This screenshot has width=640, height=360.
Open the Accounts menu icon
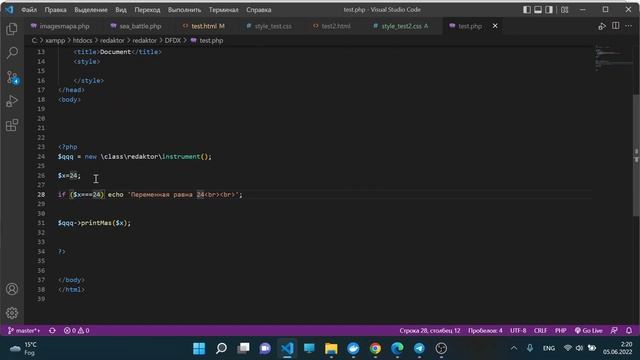pos(12,289)
